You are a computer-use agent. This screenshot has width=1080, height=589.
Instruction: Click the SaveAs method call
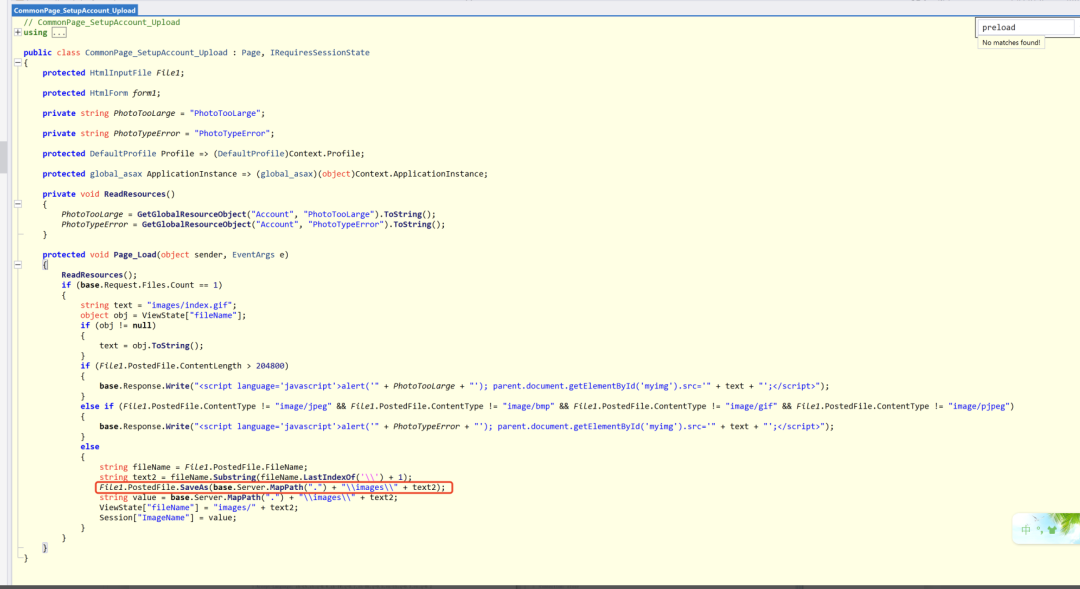tap(194, 487)
